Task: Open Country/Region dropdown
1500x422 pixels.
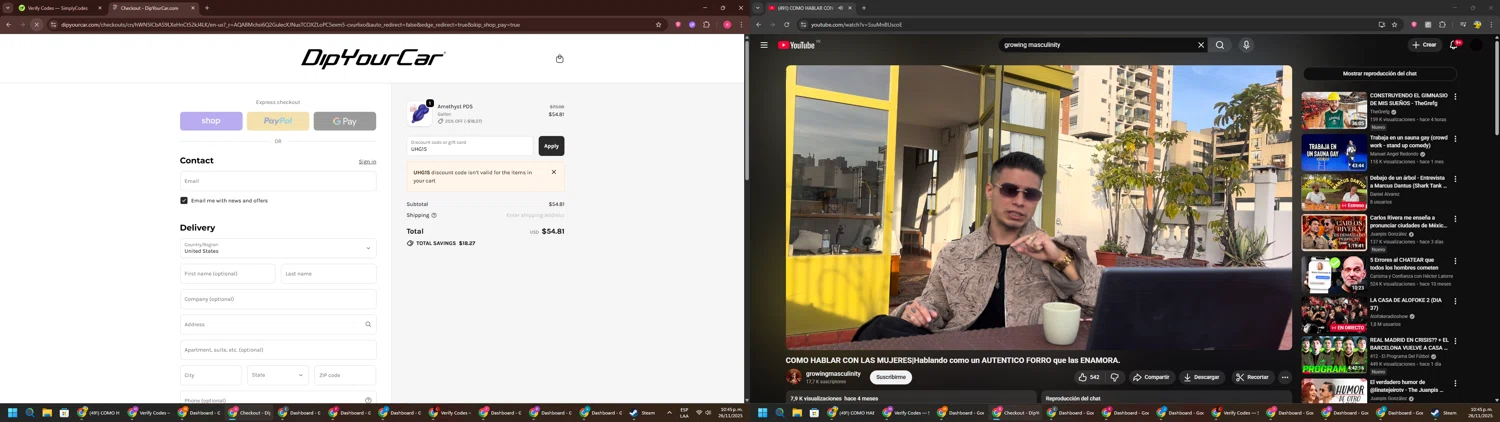Action: pos(278,248)
